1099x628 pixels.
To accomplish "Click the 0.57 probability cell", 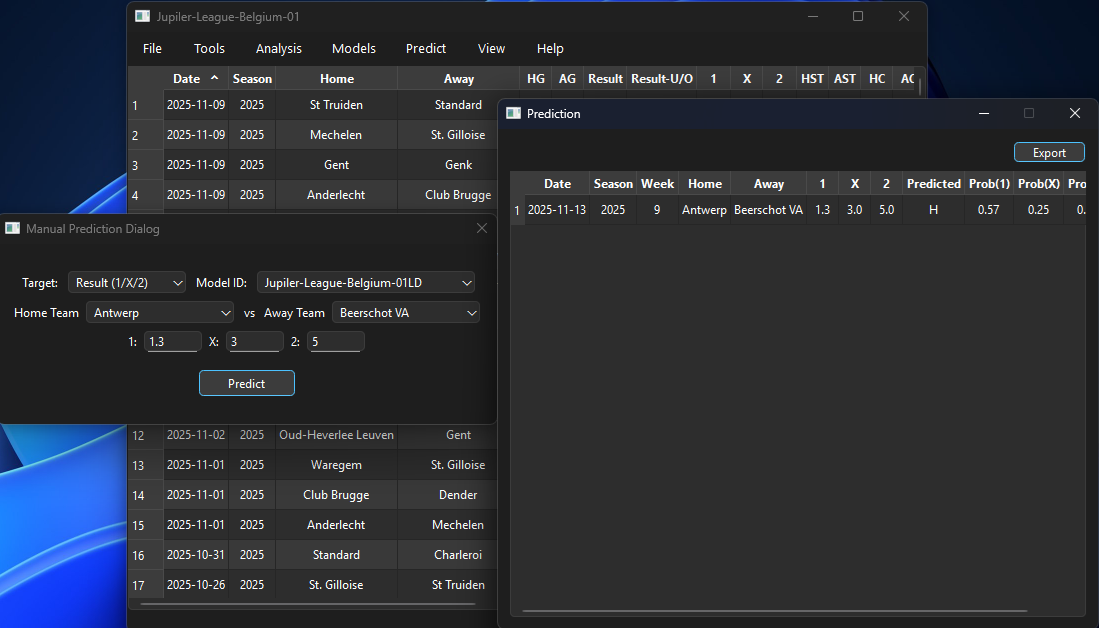I will [989, 210].
